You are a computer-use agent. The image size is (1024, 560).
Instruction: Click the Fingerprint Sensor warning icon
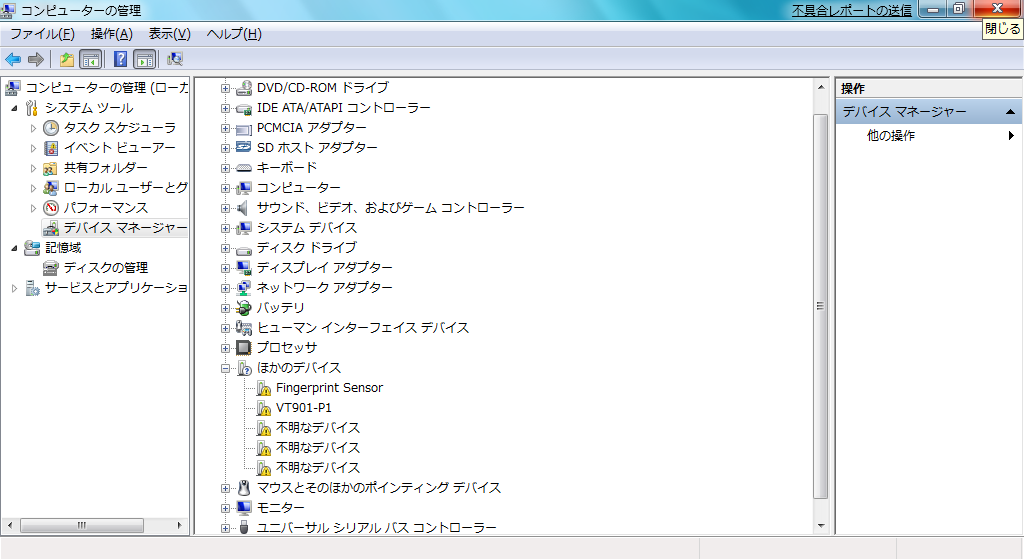264,388
